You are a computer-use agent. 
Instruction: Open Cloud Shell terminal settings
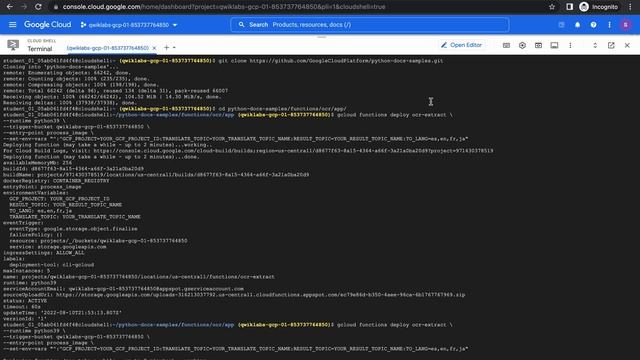coord(522,45)
